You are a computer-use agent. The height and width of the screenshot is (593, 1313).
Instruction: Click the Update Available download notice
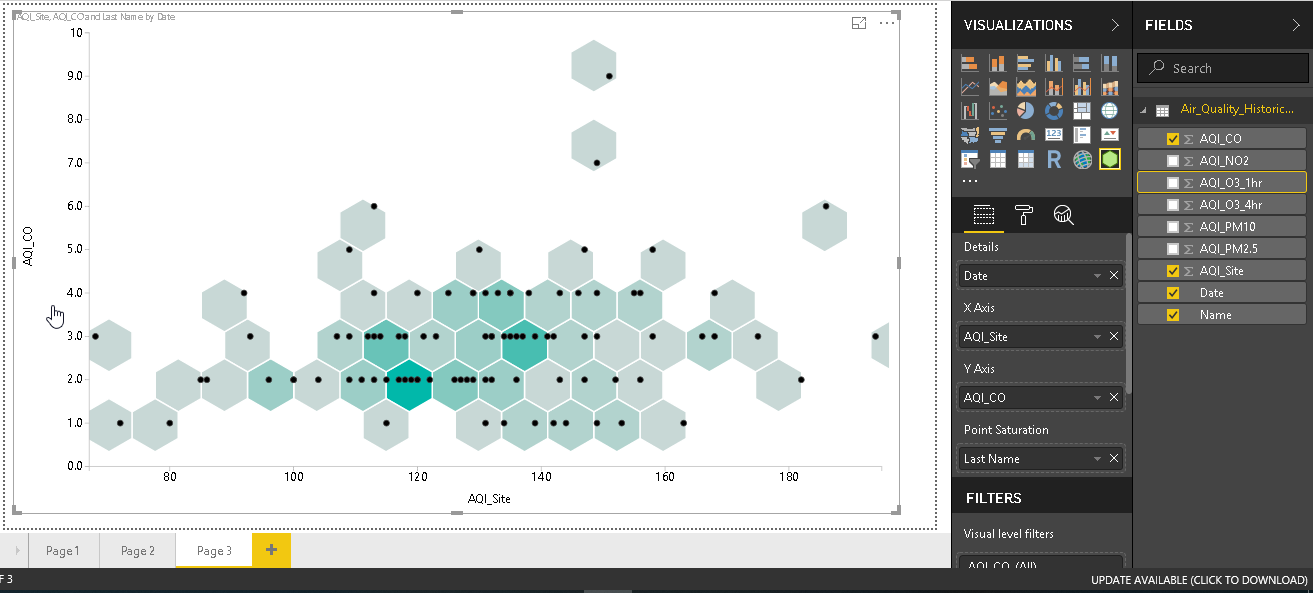[x=1199, y=580]
